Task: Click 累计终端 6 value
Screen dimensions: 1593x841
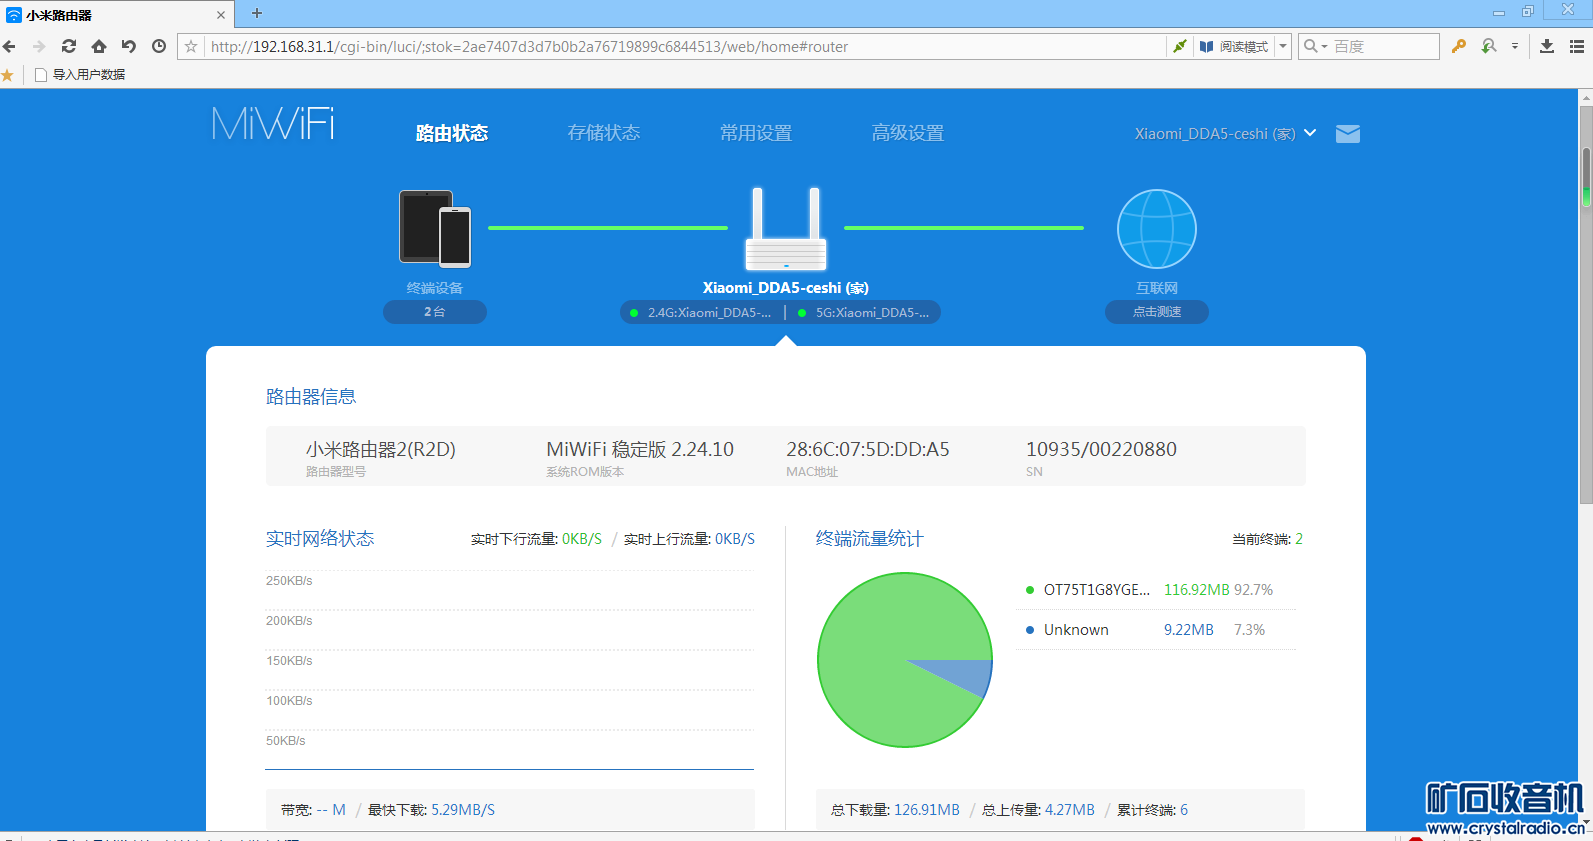Action: (x=1184, y=810)
